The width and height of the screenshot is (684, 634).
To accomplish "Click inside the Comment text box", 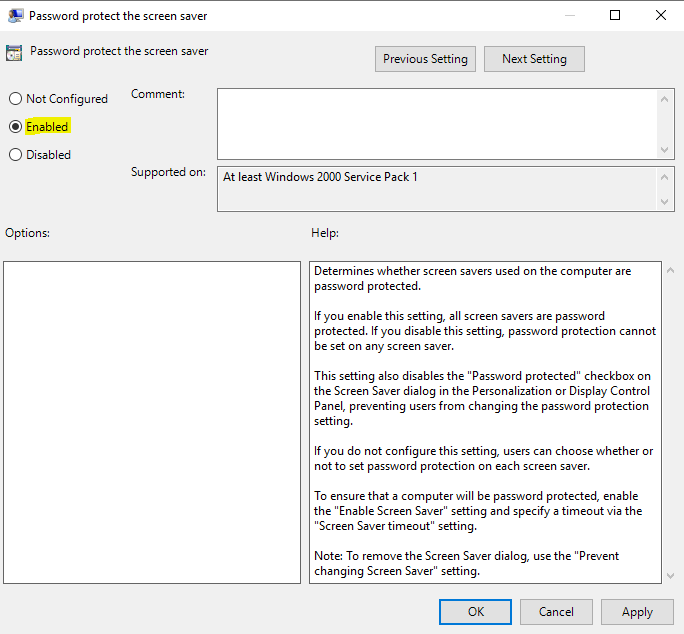I will point(436,123).
